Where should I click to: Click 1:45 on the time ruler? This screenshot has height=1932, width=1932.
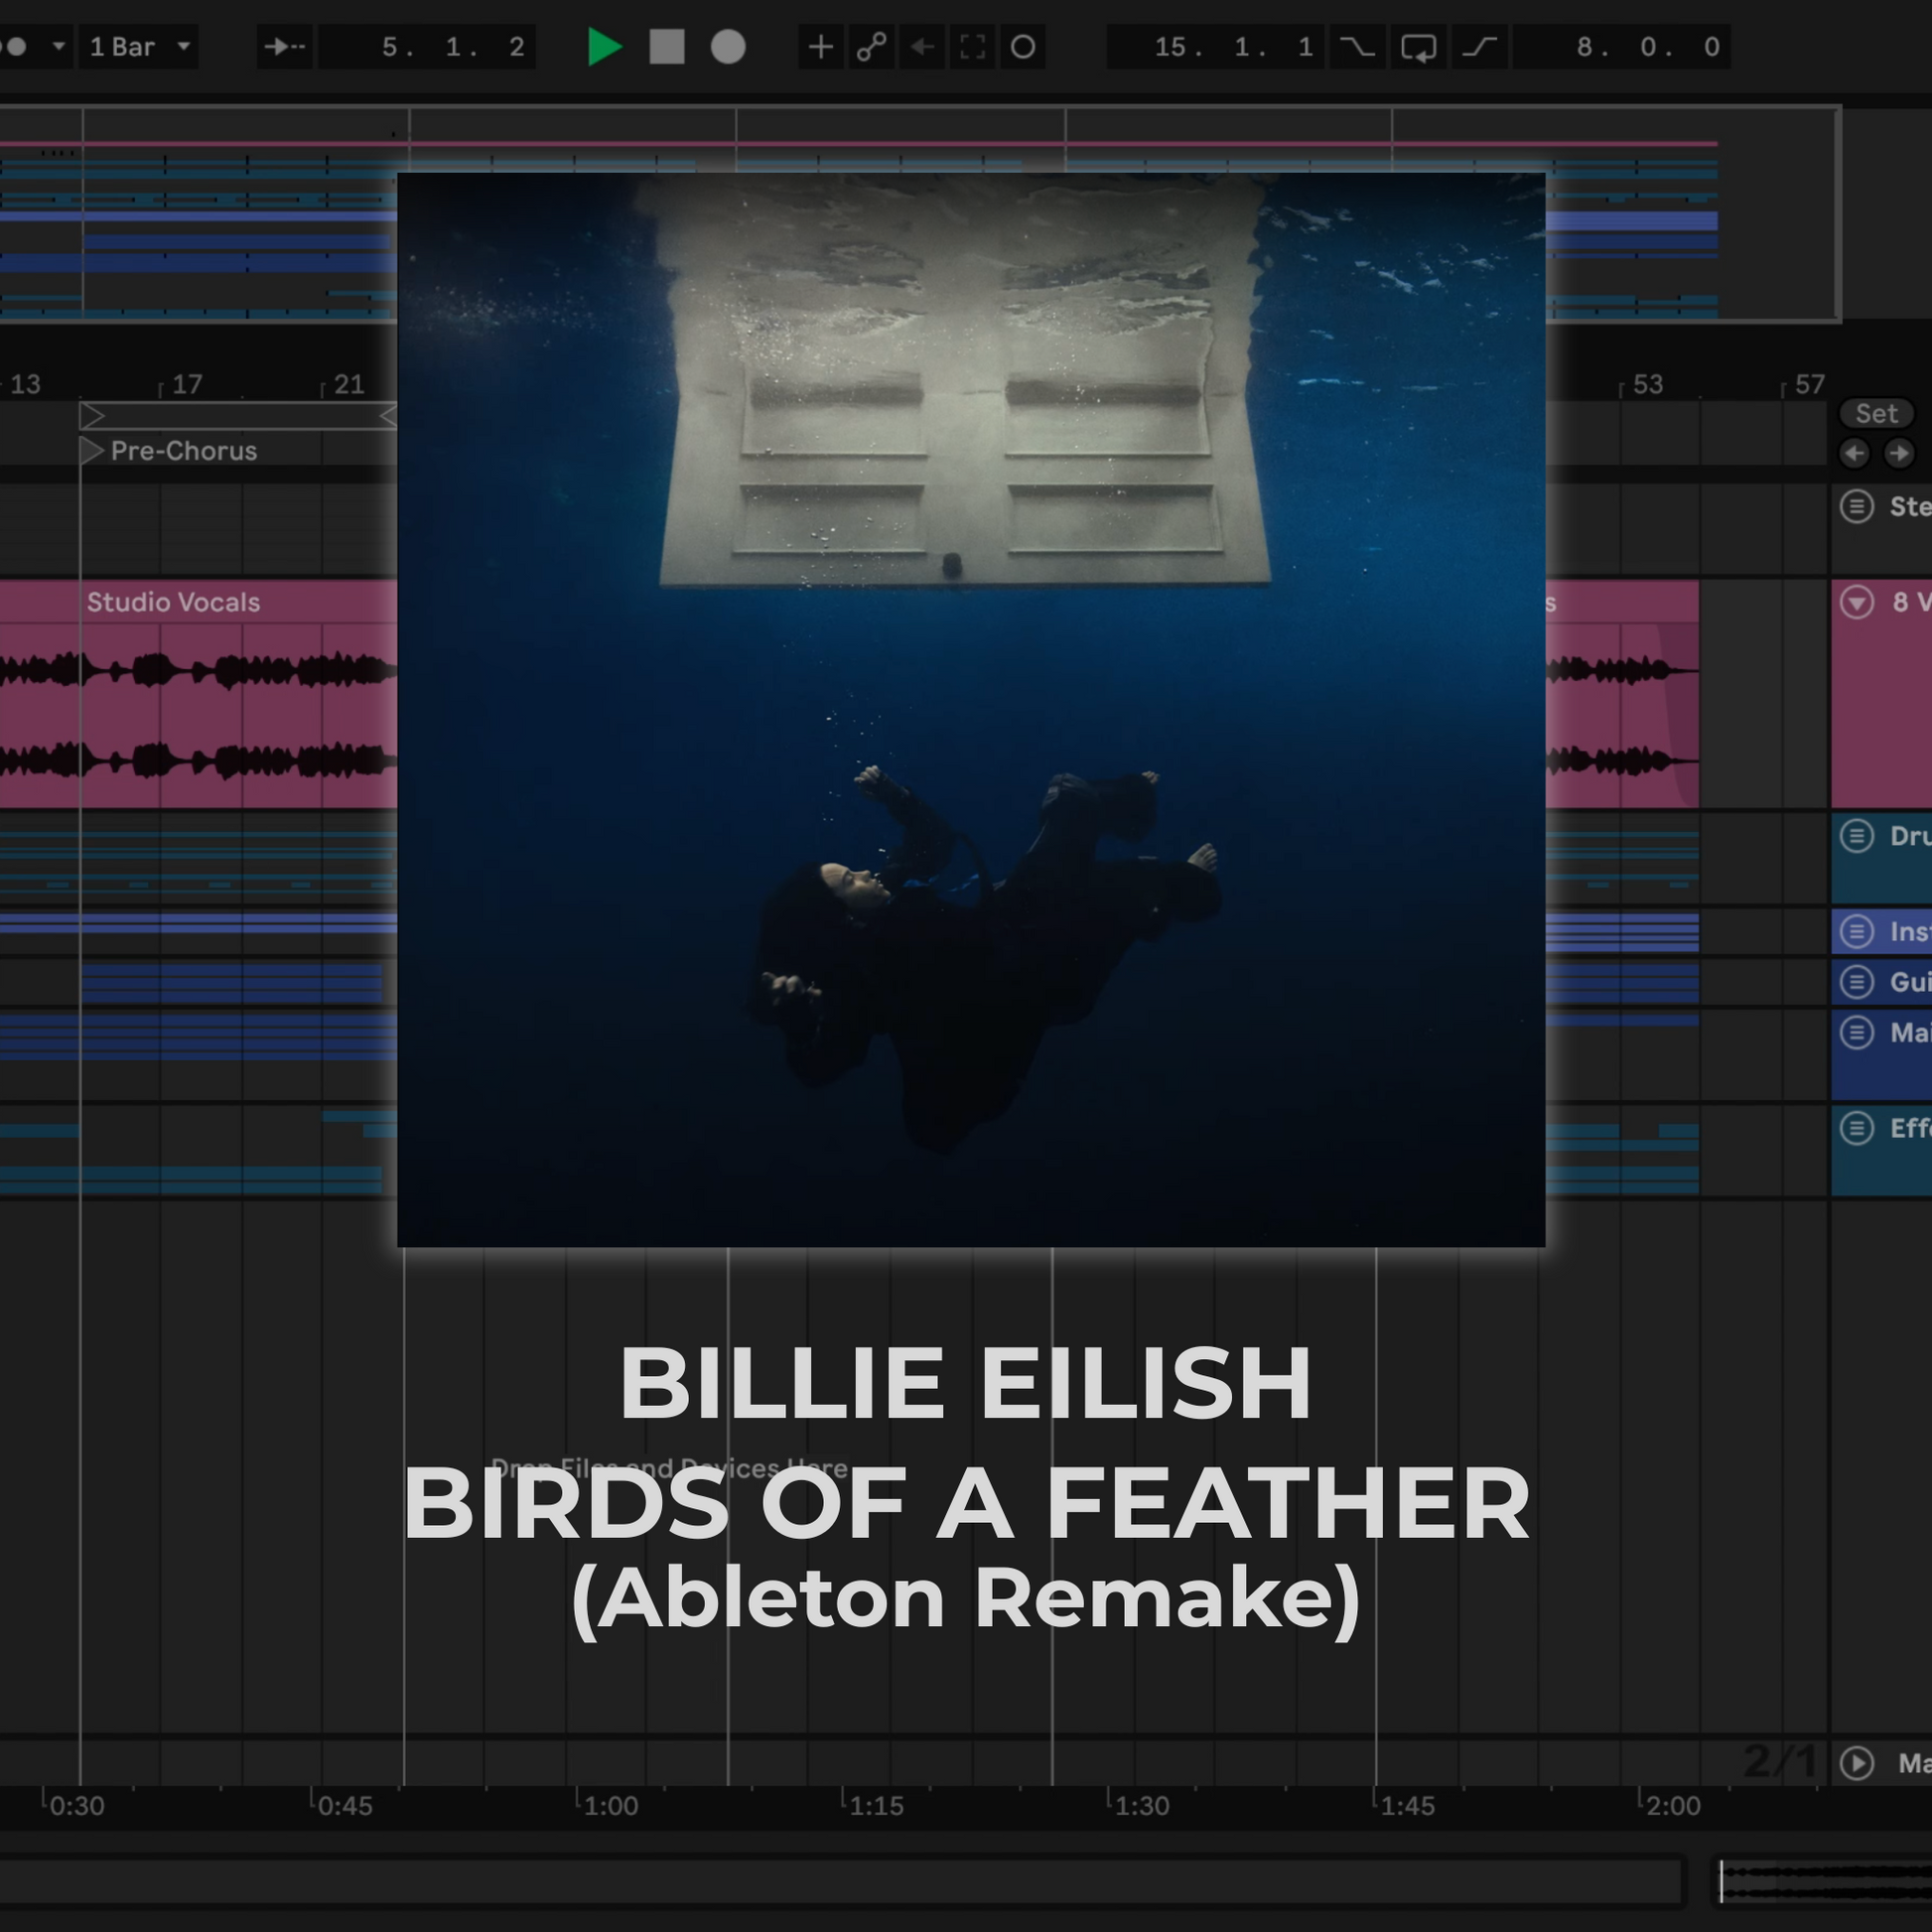pos(1408,1806)
